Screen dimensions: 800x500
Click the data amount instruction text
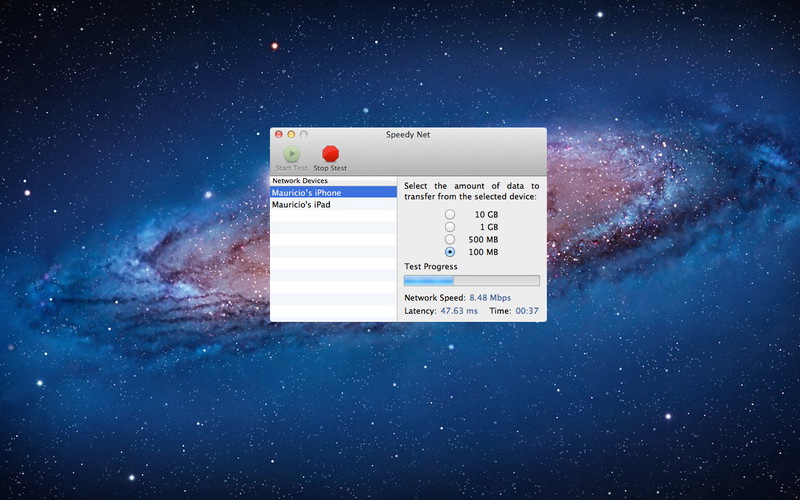(471, 192)
